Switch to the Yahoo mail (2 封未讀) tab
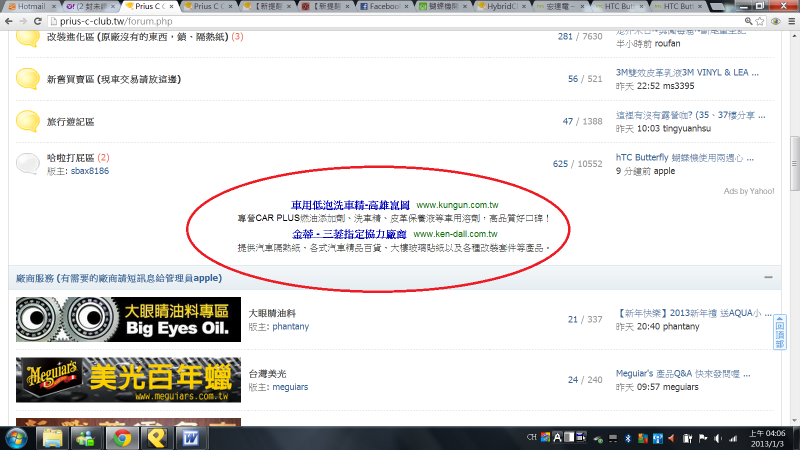 click(x=90, y=6)
